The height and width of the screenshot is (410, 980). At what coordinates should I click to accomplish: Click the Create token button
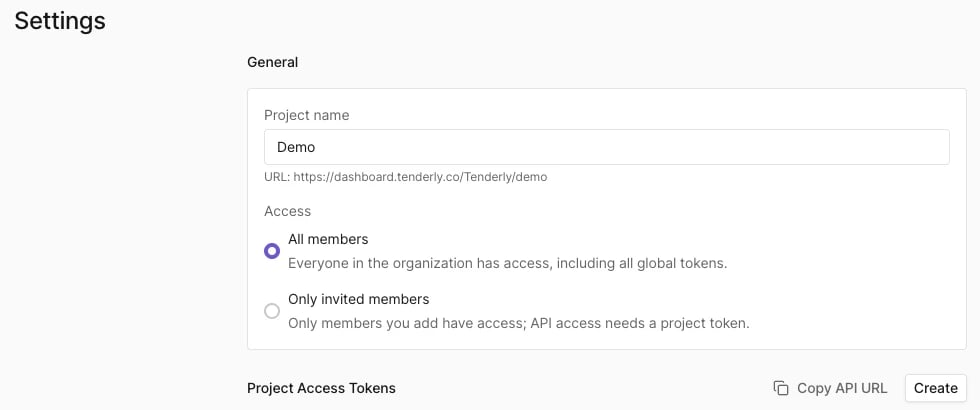pos(936,388)
